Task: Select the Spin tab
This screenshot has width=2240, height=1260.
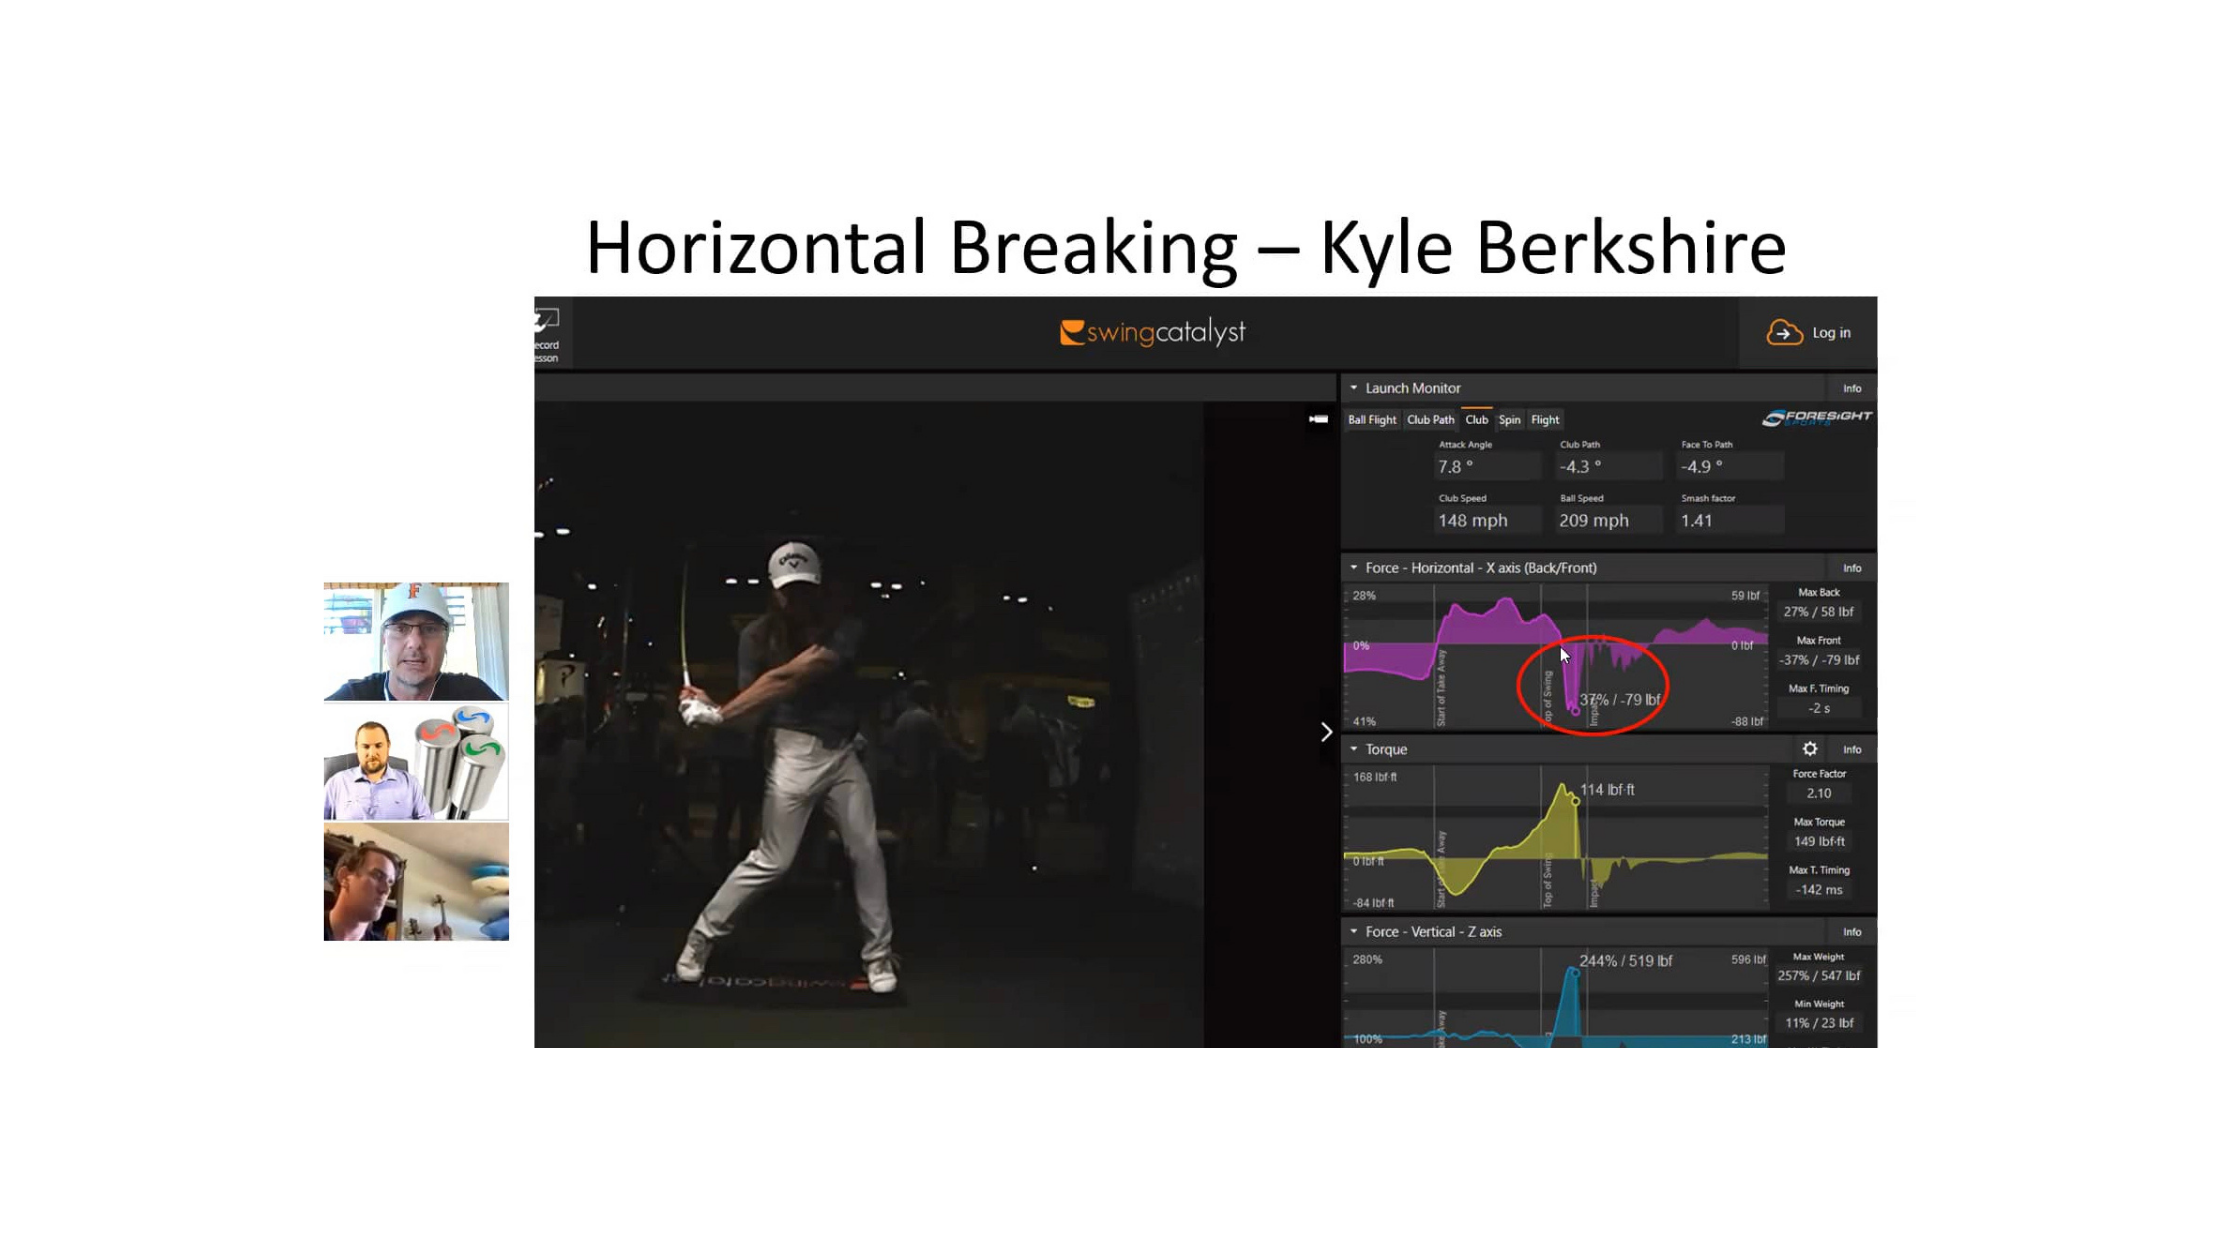Action: pos(1509,420)
